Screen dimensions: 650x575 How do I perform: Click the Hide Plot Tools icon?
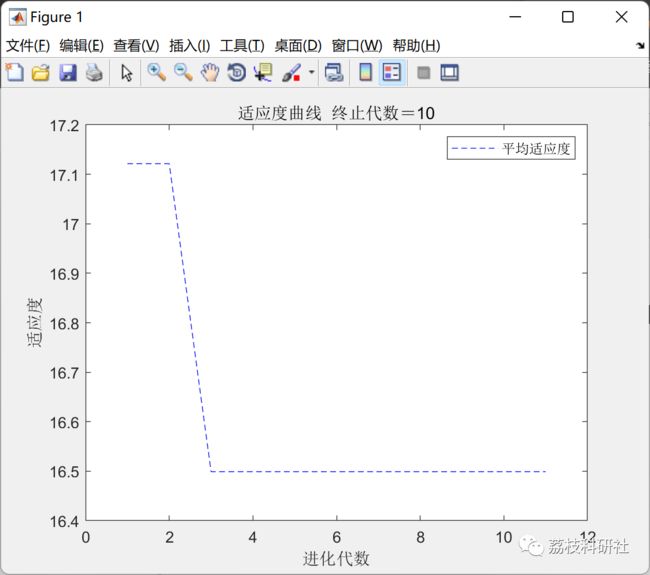[424, 73]
